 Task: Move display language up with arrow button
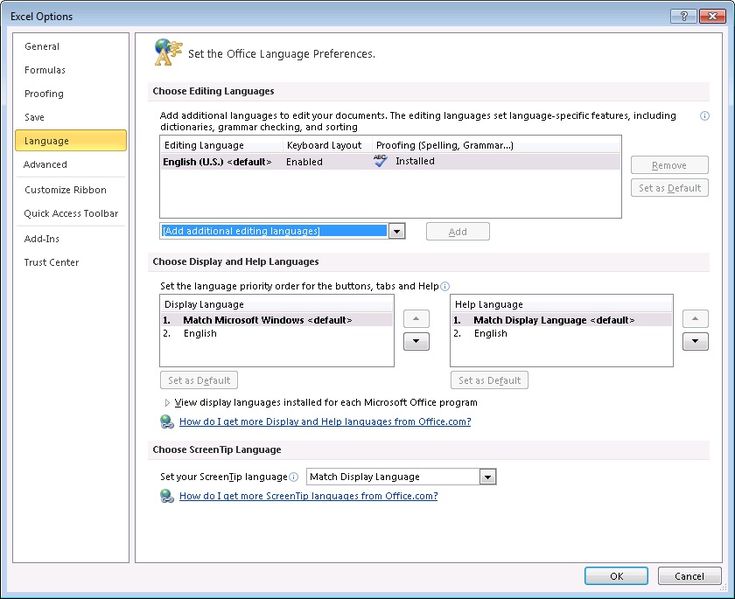point(416,319)
